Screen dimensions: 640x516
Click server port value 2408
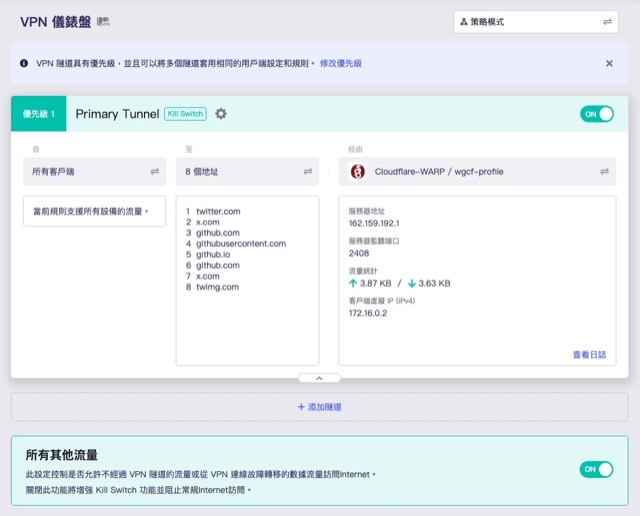click(359, 253)
